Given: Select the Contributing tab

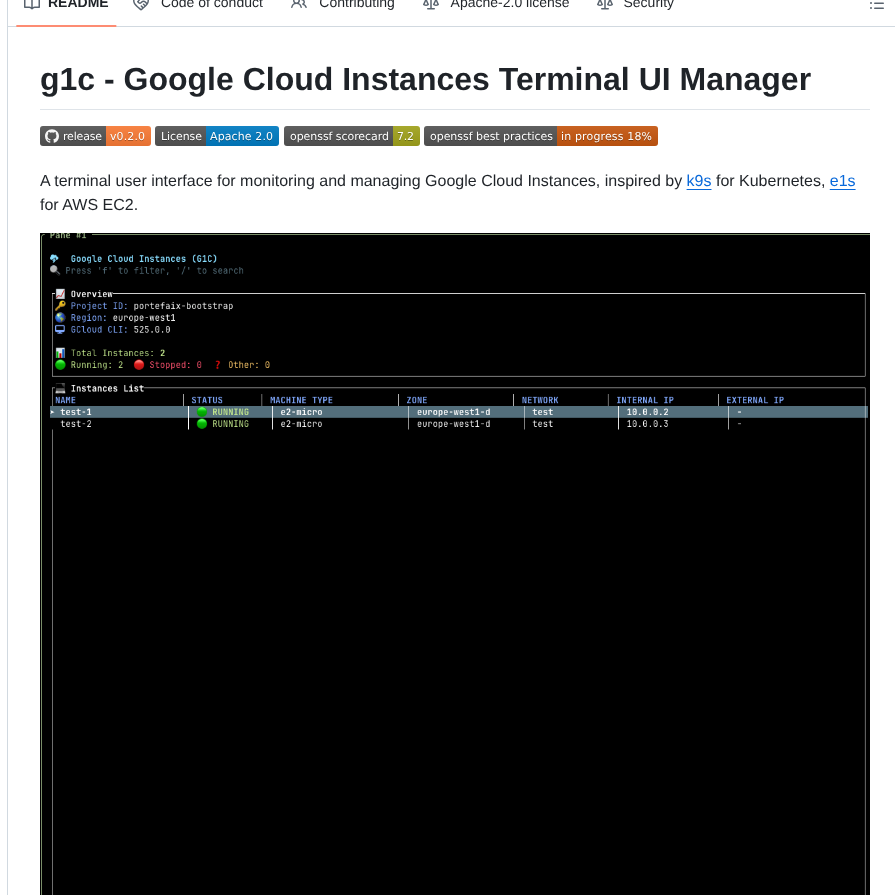Looking at the screenshot, I should coord(357,4).
